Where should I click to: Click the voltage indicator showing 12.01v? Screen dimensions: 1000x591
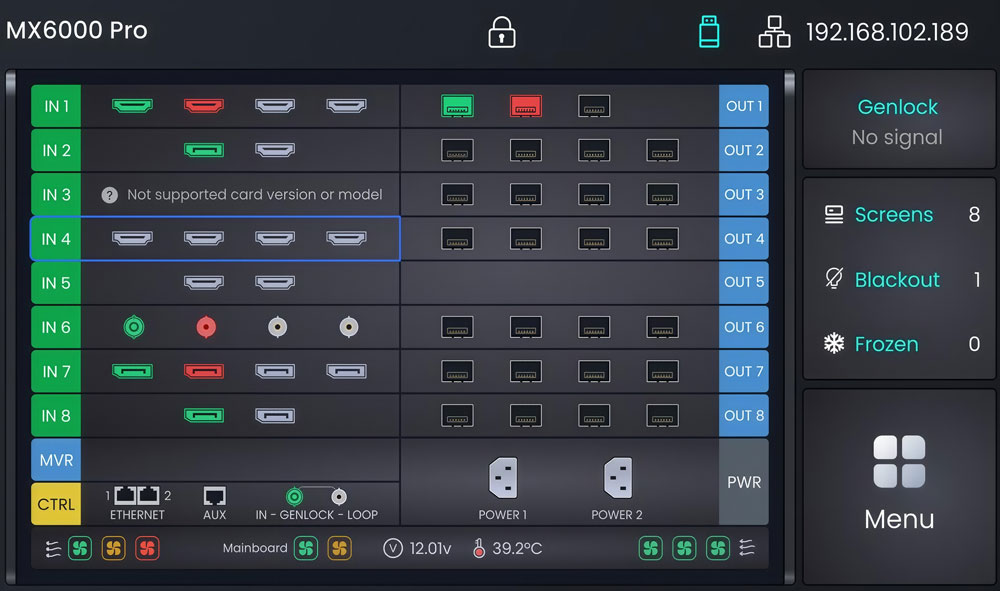(395, 548)
